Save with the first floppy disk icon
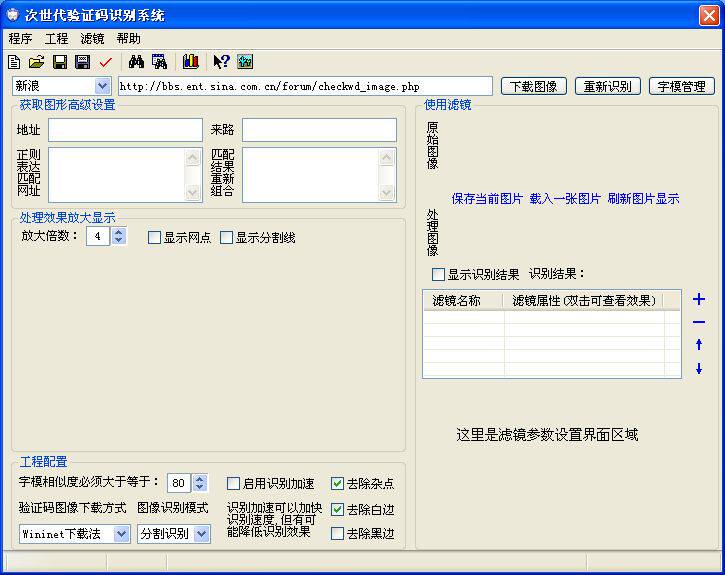The width and height of the screenshot is (725, 575). [x=60, y=61]
